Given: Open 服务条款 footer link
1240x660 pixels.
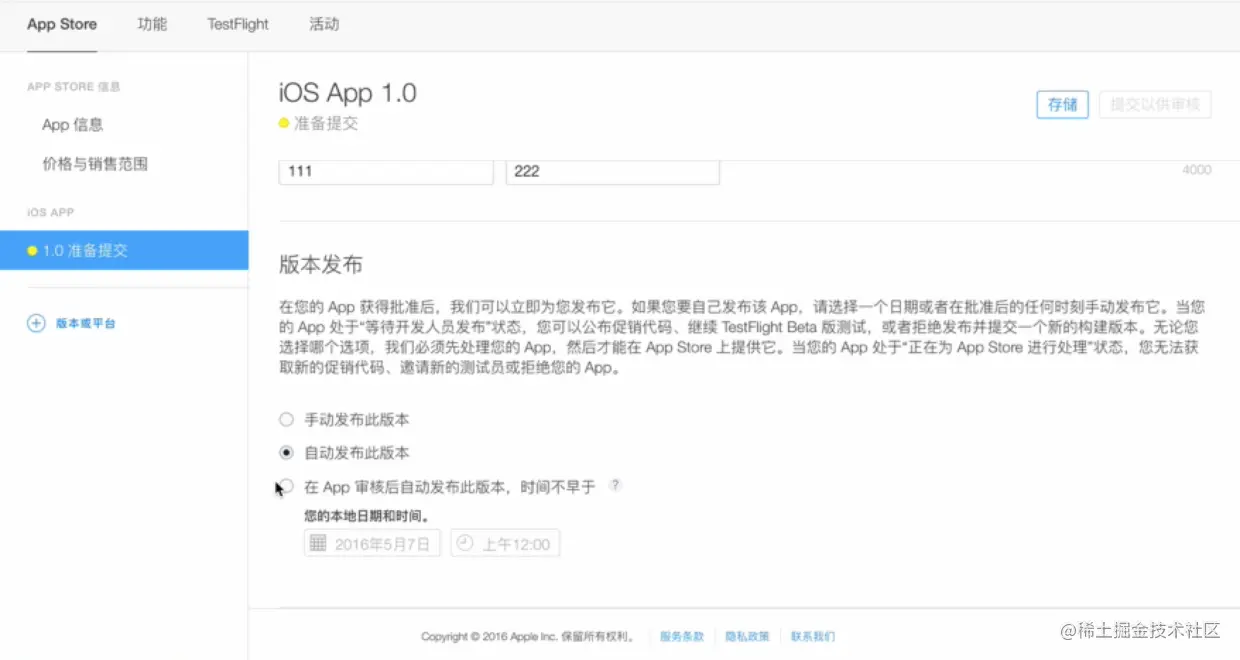Looking at the screenshot, I should point(682,636).
